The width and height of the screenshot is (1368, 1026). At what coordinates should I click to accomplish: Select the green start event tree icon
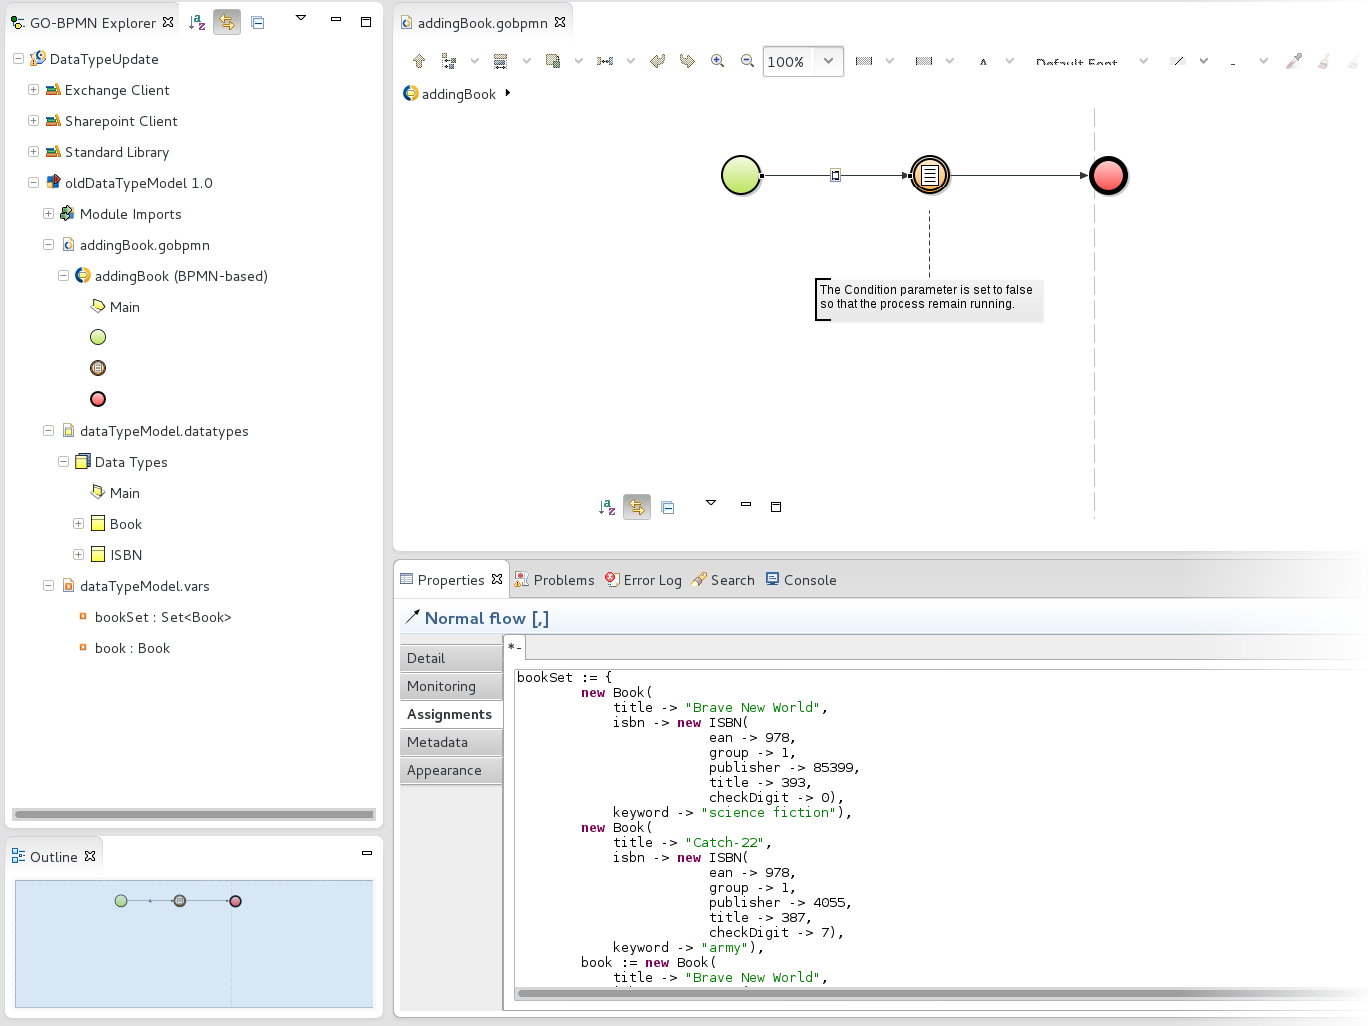pyautogui.click(x=98, y=337)
